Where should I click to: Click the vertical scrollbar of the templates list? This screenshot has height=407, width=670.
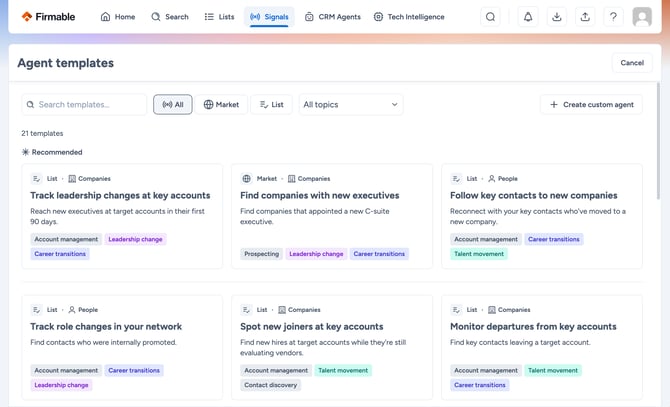click(x=658, y=141)
